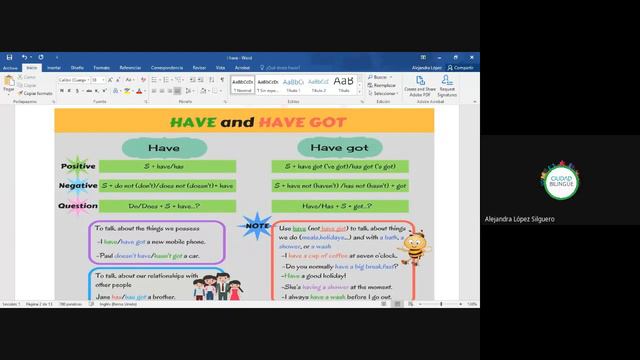Toggle show paragraph marks
This screenshot has width=640, height=360.
[222, 80]
